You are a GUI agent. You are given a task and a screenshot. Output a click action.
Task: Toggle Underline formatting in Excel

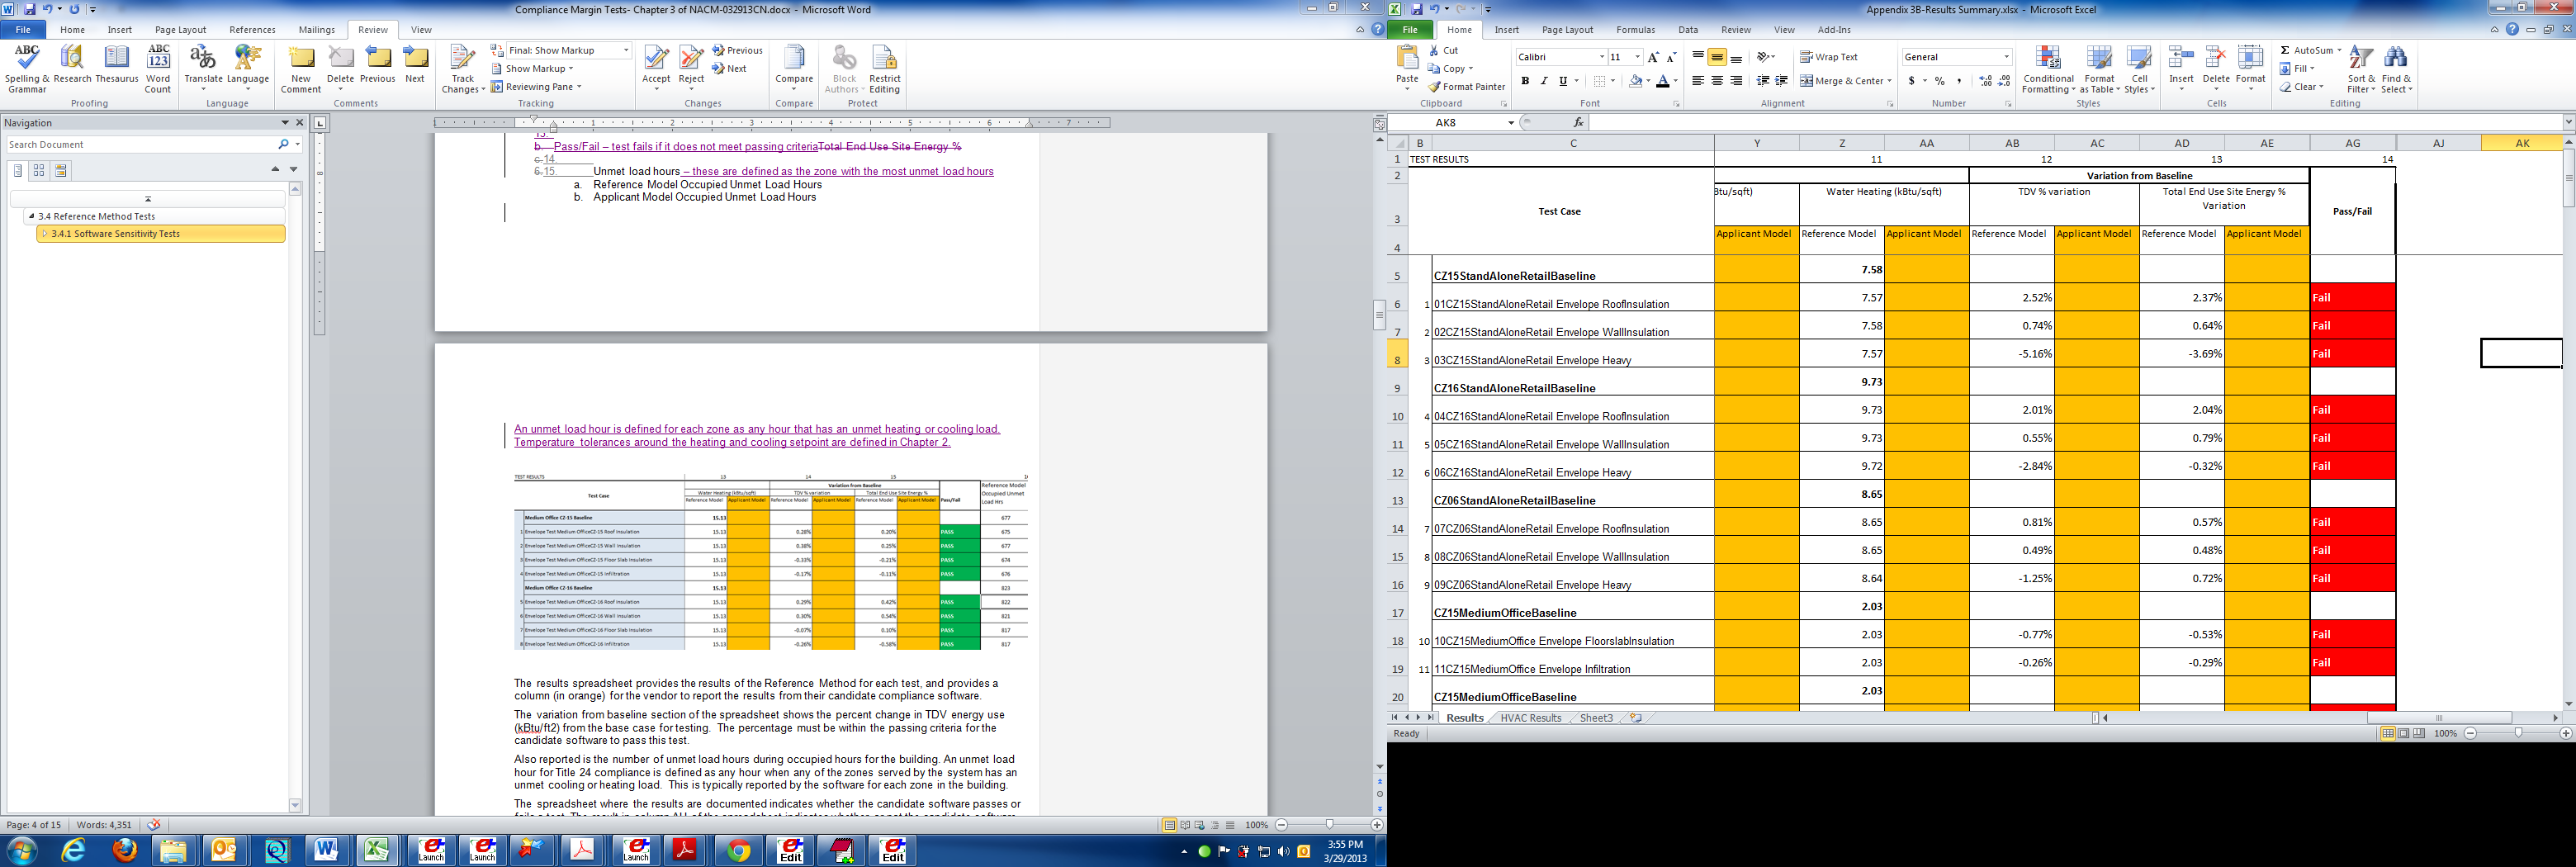(x=1563, y=81)
